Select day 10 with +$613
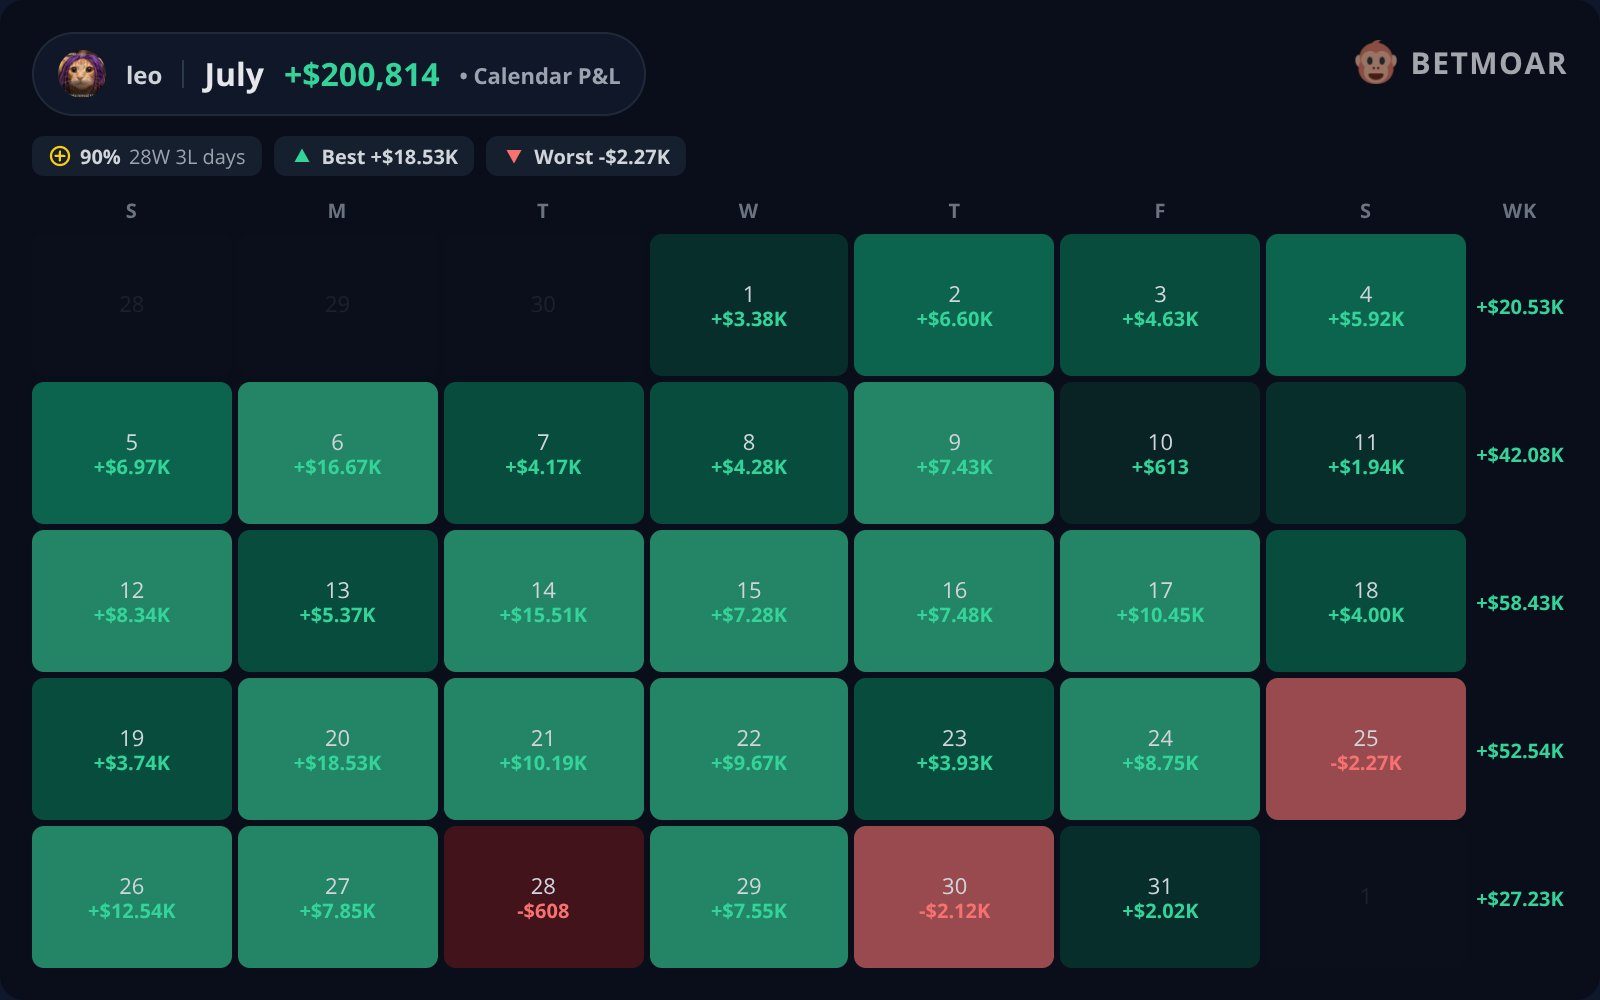1600x1000 pixels. (1160, 453)
